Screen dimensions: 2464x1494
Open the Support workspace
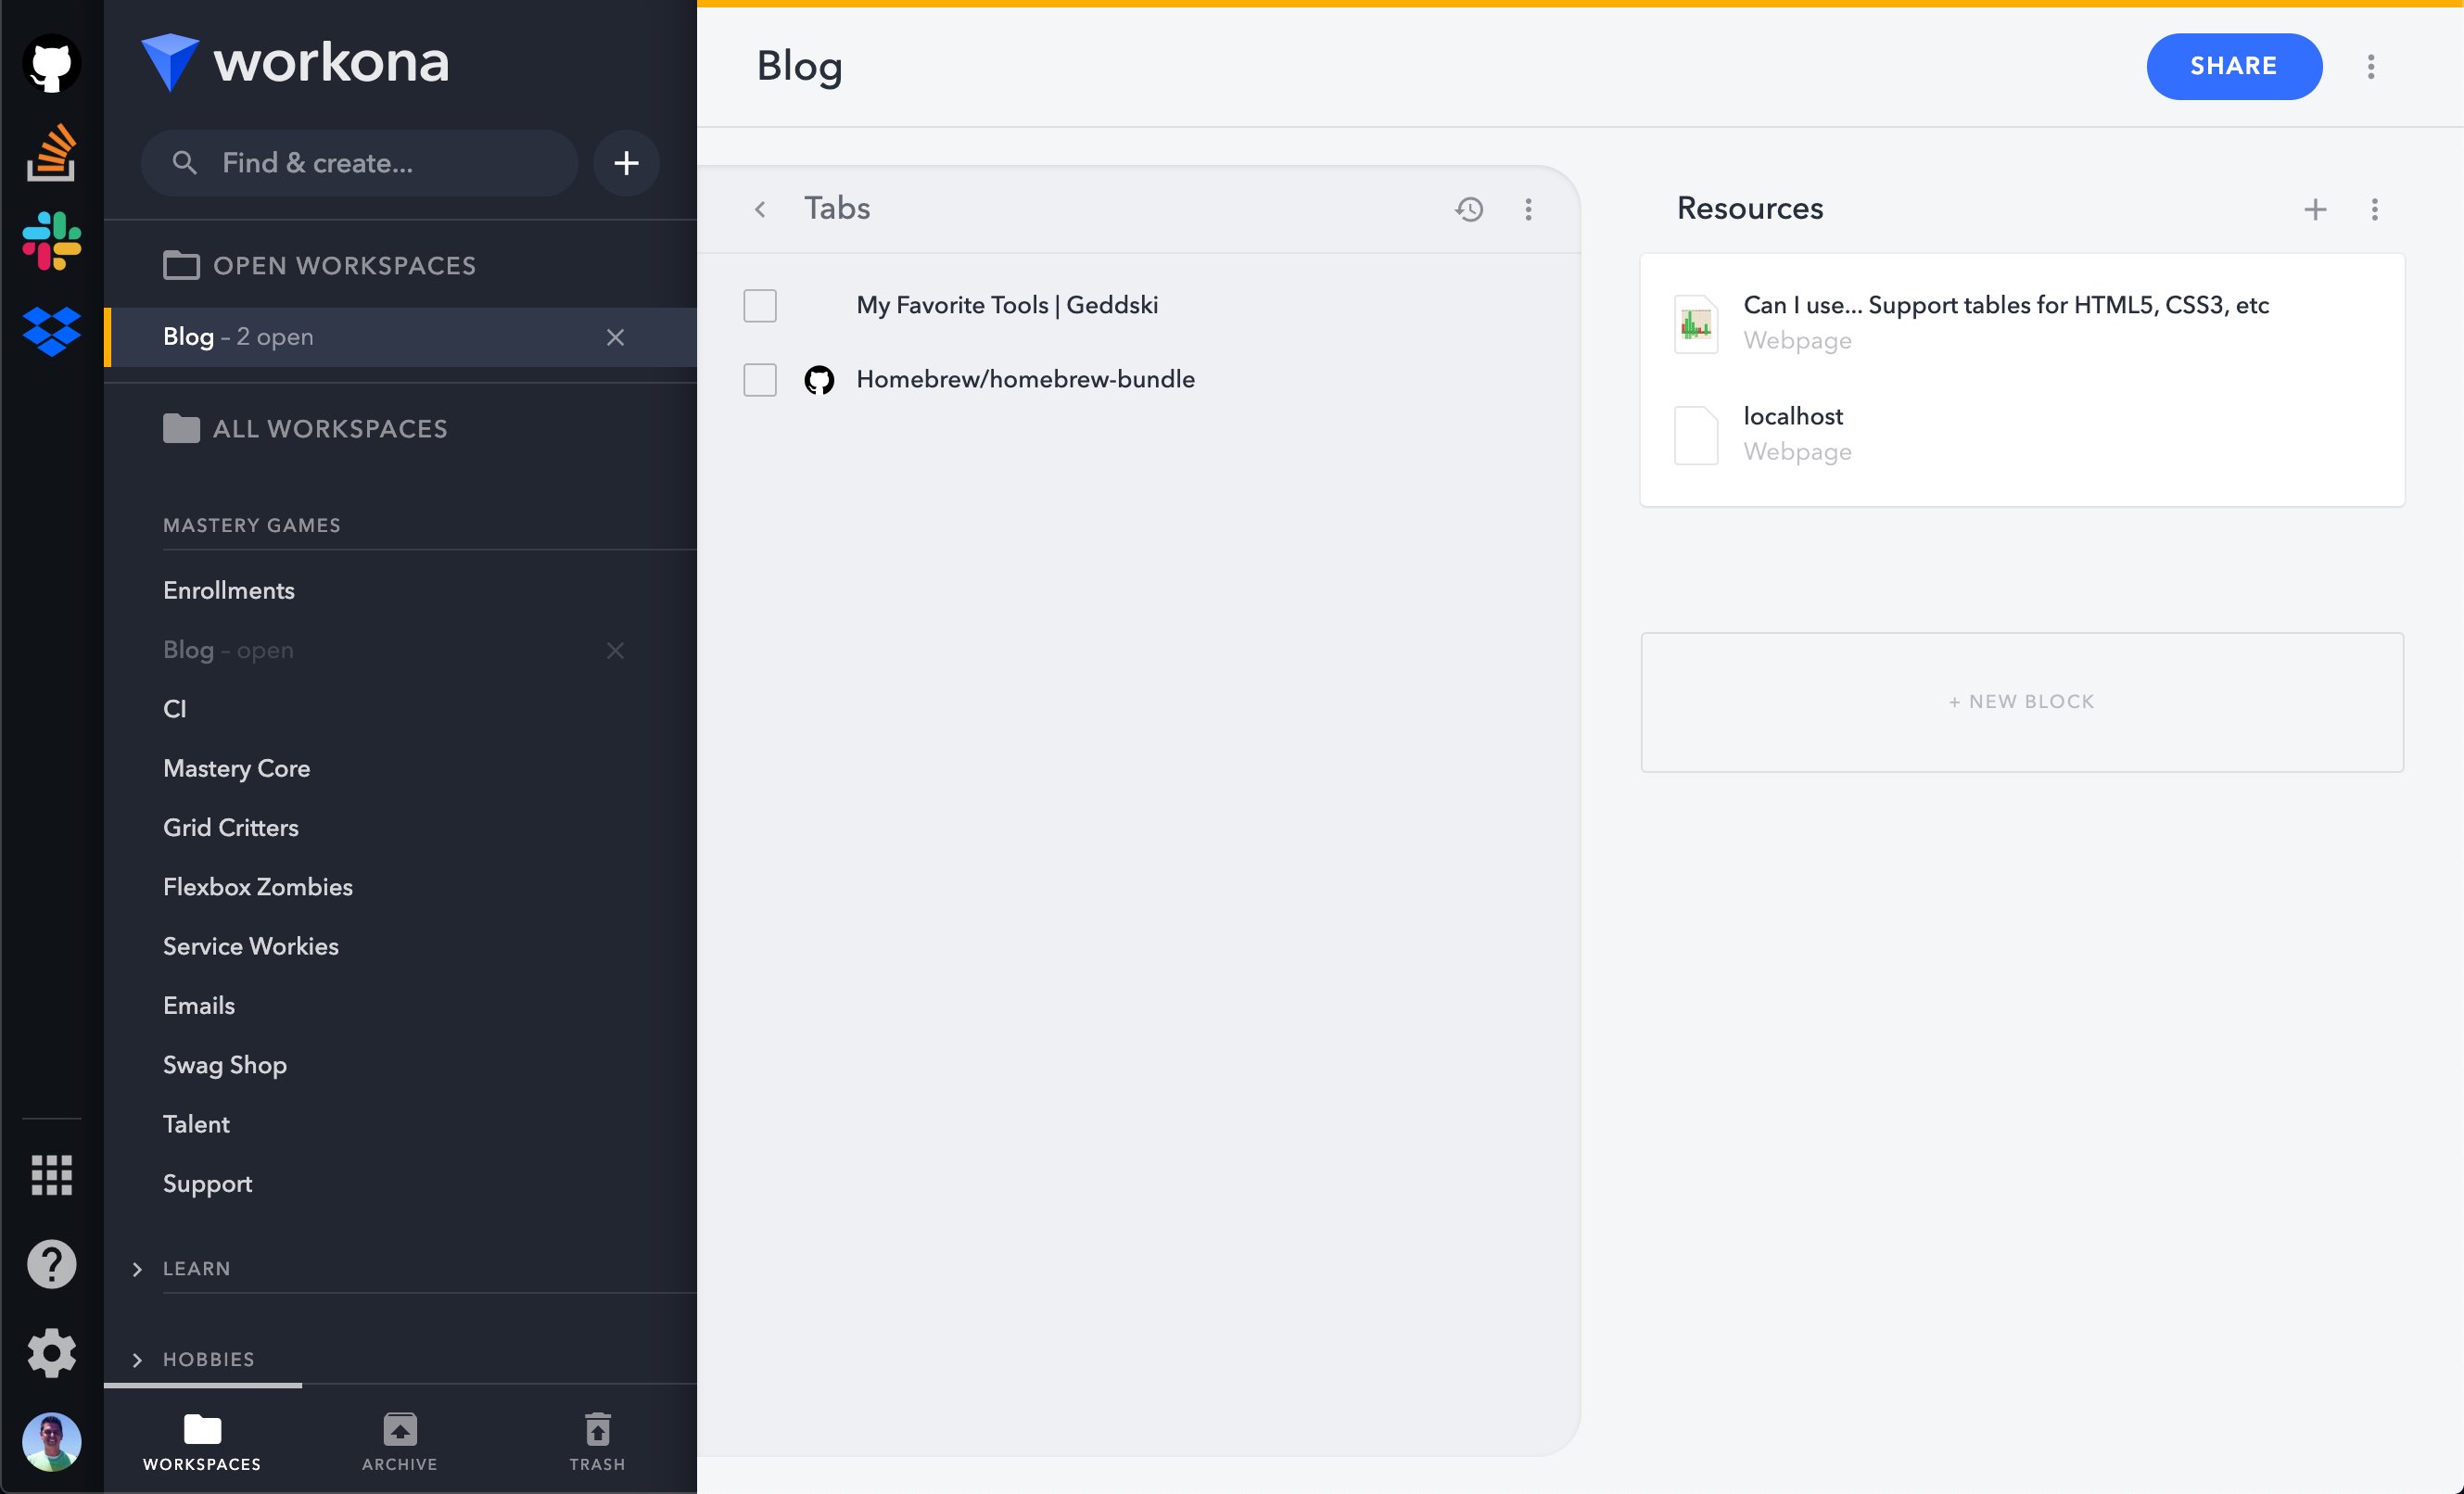(207, 1183)
